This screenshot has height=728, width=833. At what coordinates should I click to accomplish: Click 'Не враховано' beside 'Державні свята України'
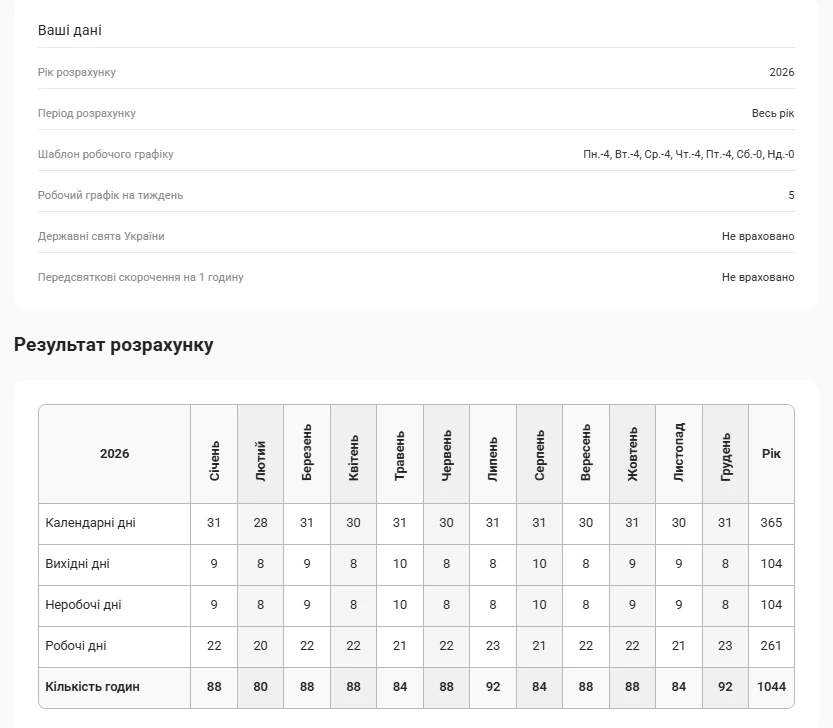click(757, 236)
